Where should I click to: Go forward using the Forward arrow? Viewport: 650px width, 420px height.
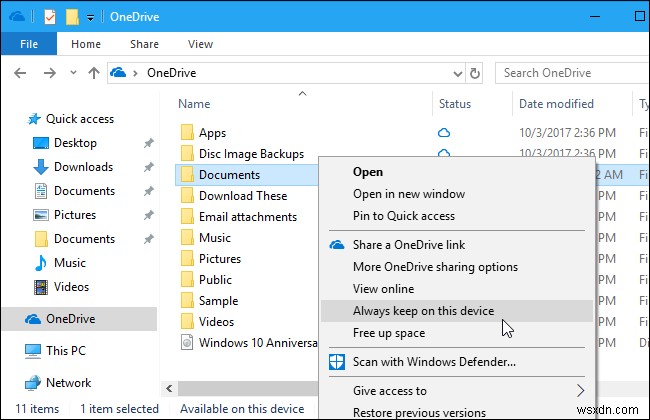pos(50,73)
